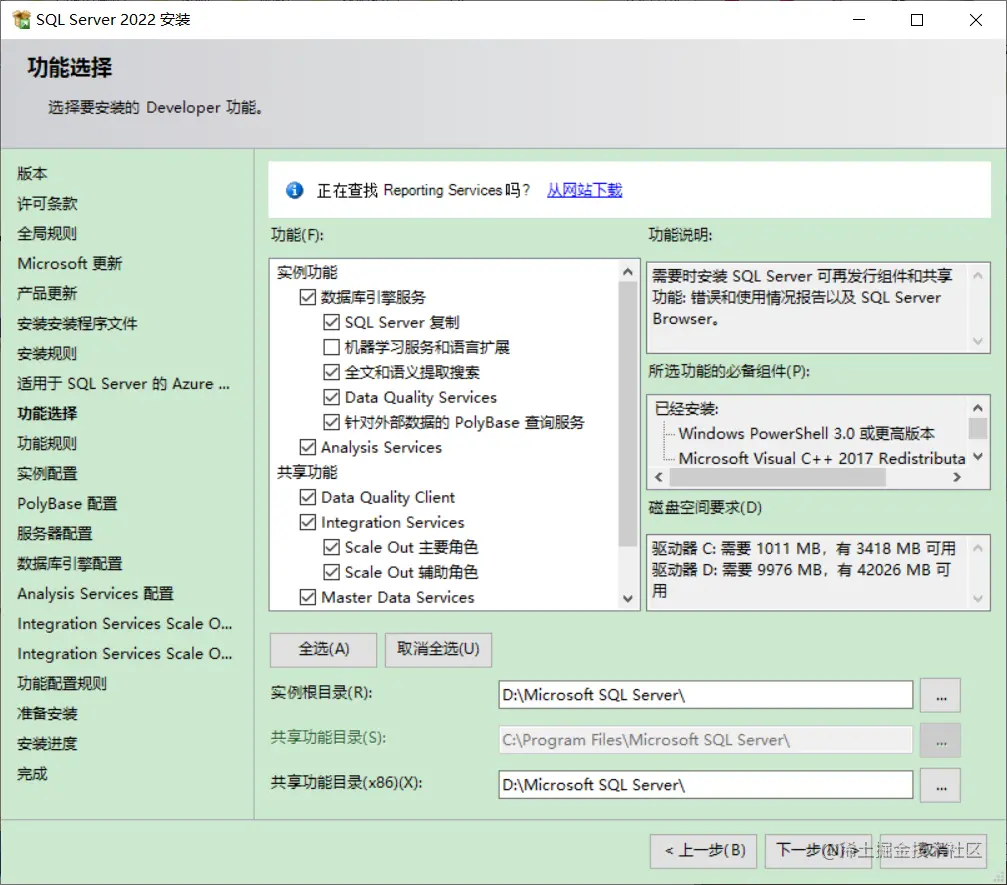Viewport: 1007px width, 885px height.
Task: Select 功能规则 step in sidebar
Action: pos(47,444)
